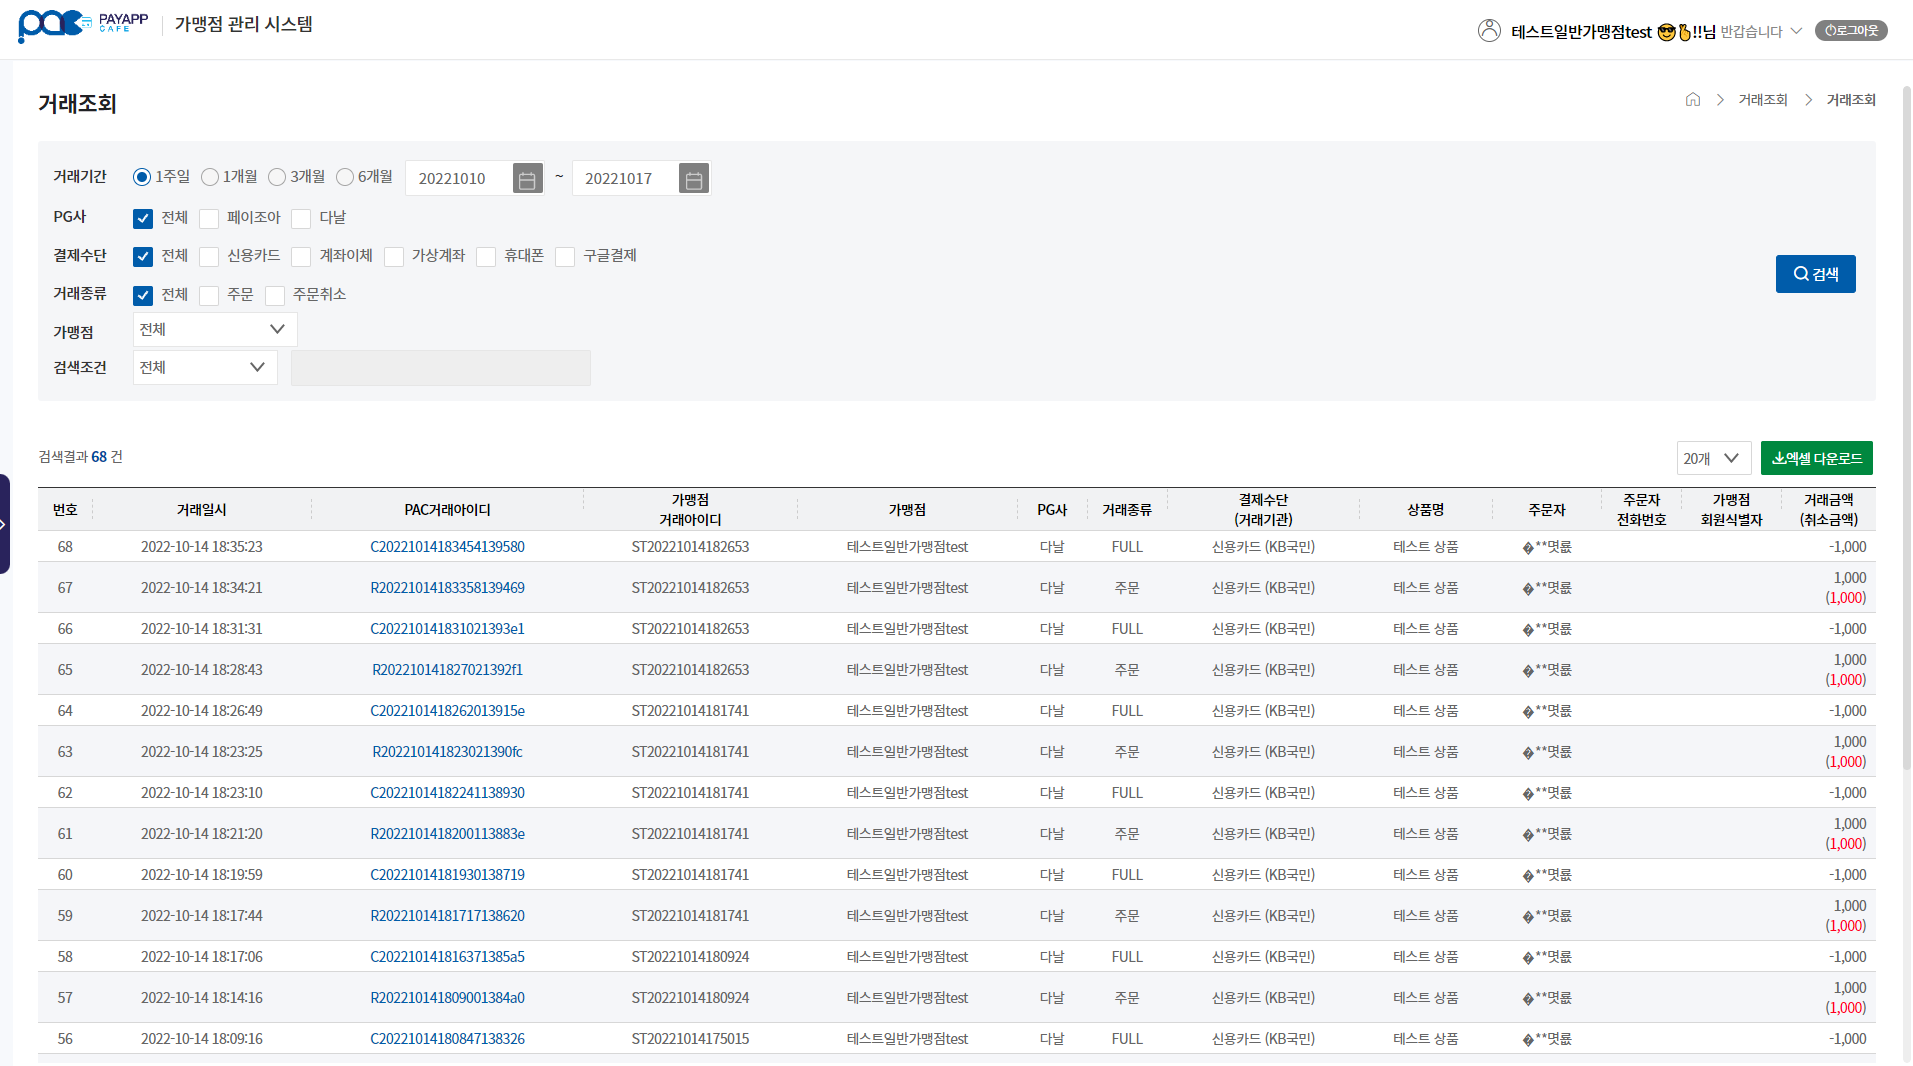Screen dimensions: 1913x1066
Task: Open transaction R202210141809001384a0 link
Action: tap(447, 998)
